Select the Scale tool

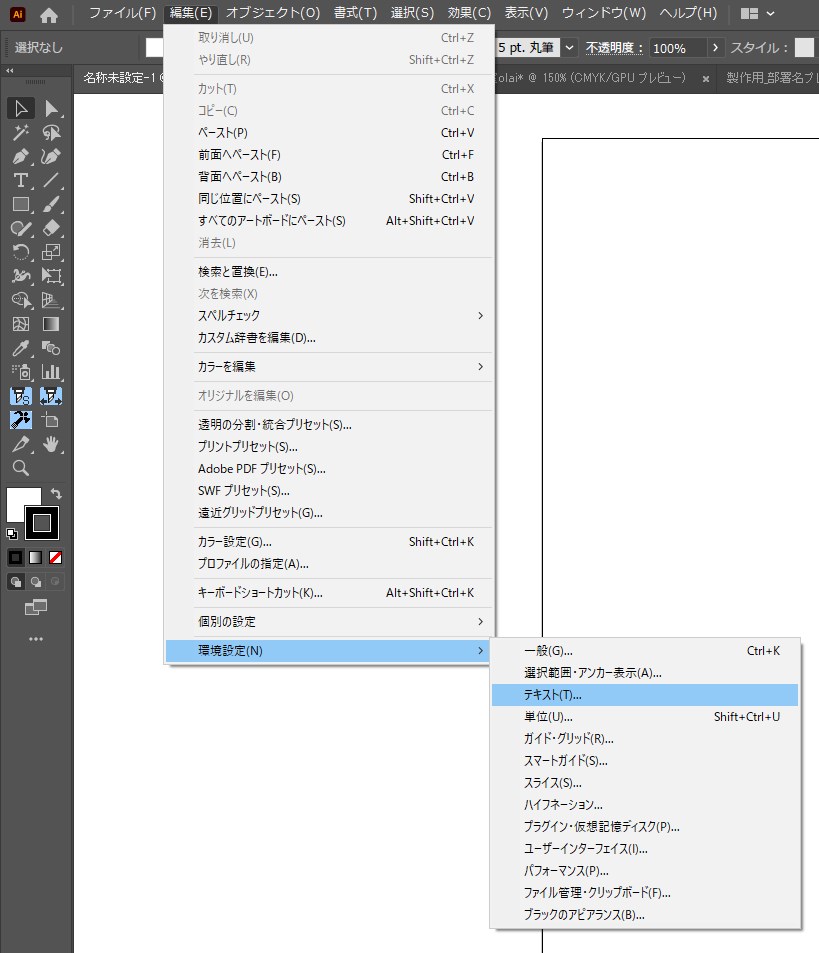pyautogui.click(x=51, y=252)
